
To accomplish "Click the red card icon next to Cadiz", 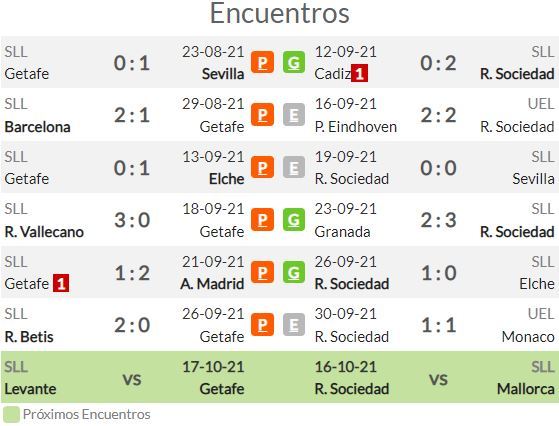I will [359, 73].
